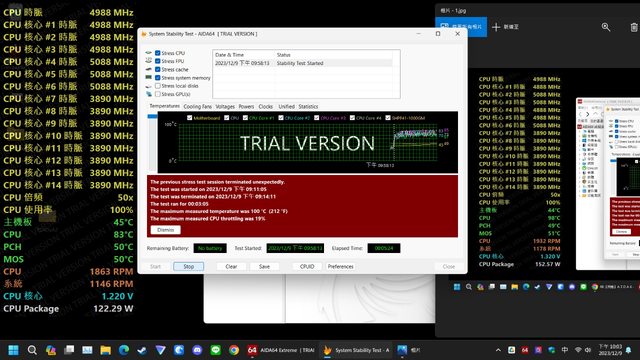Viewport: 640px width, 360px height.
Task: Click the zoom icon in Photos window
Action: (606, 27)
